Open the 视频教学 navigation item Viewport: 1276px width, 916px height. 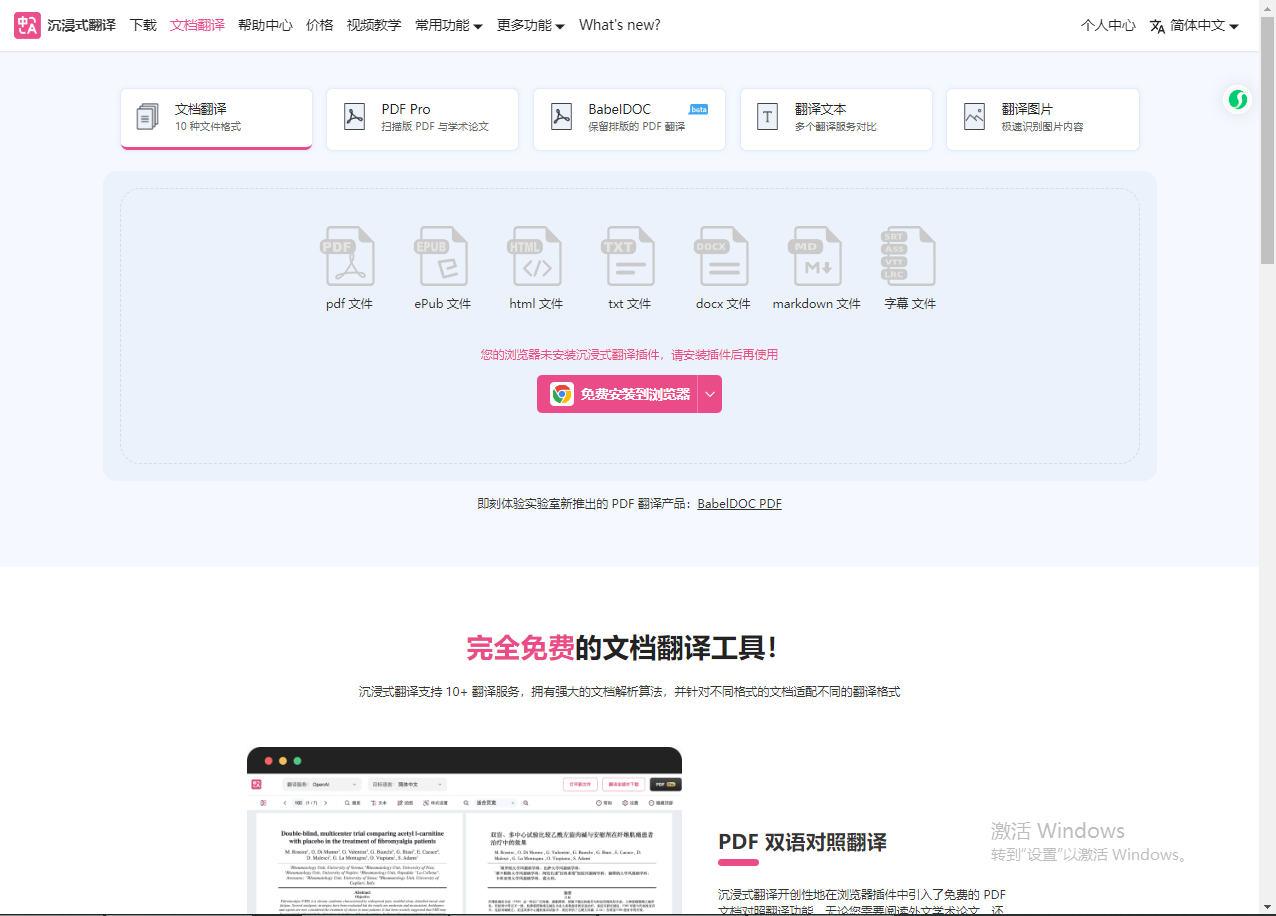pos(374,25)
